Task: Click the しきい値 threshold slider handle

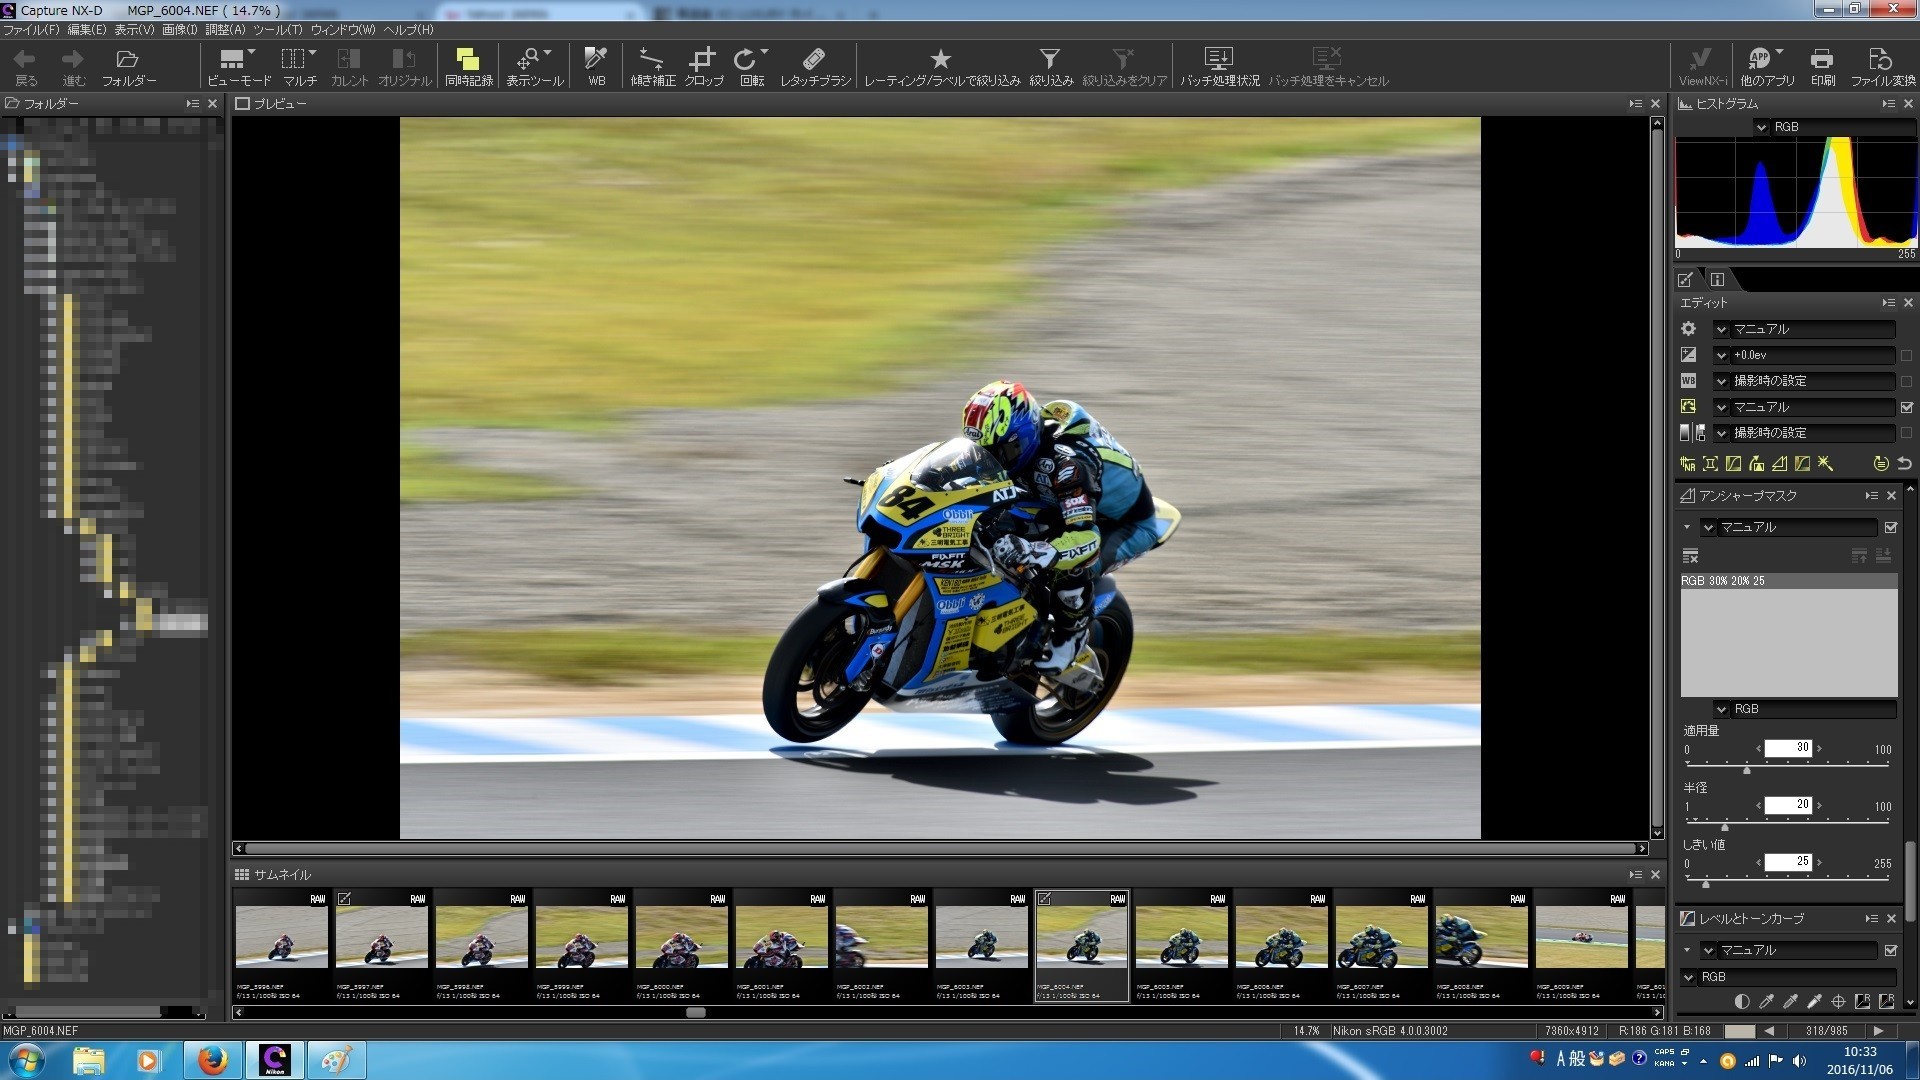Action: pos(1706,884)
